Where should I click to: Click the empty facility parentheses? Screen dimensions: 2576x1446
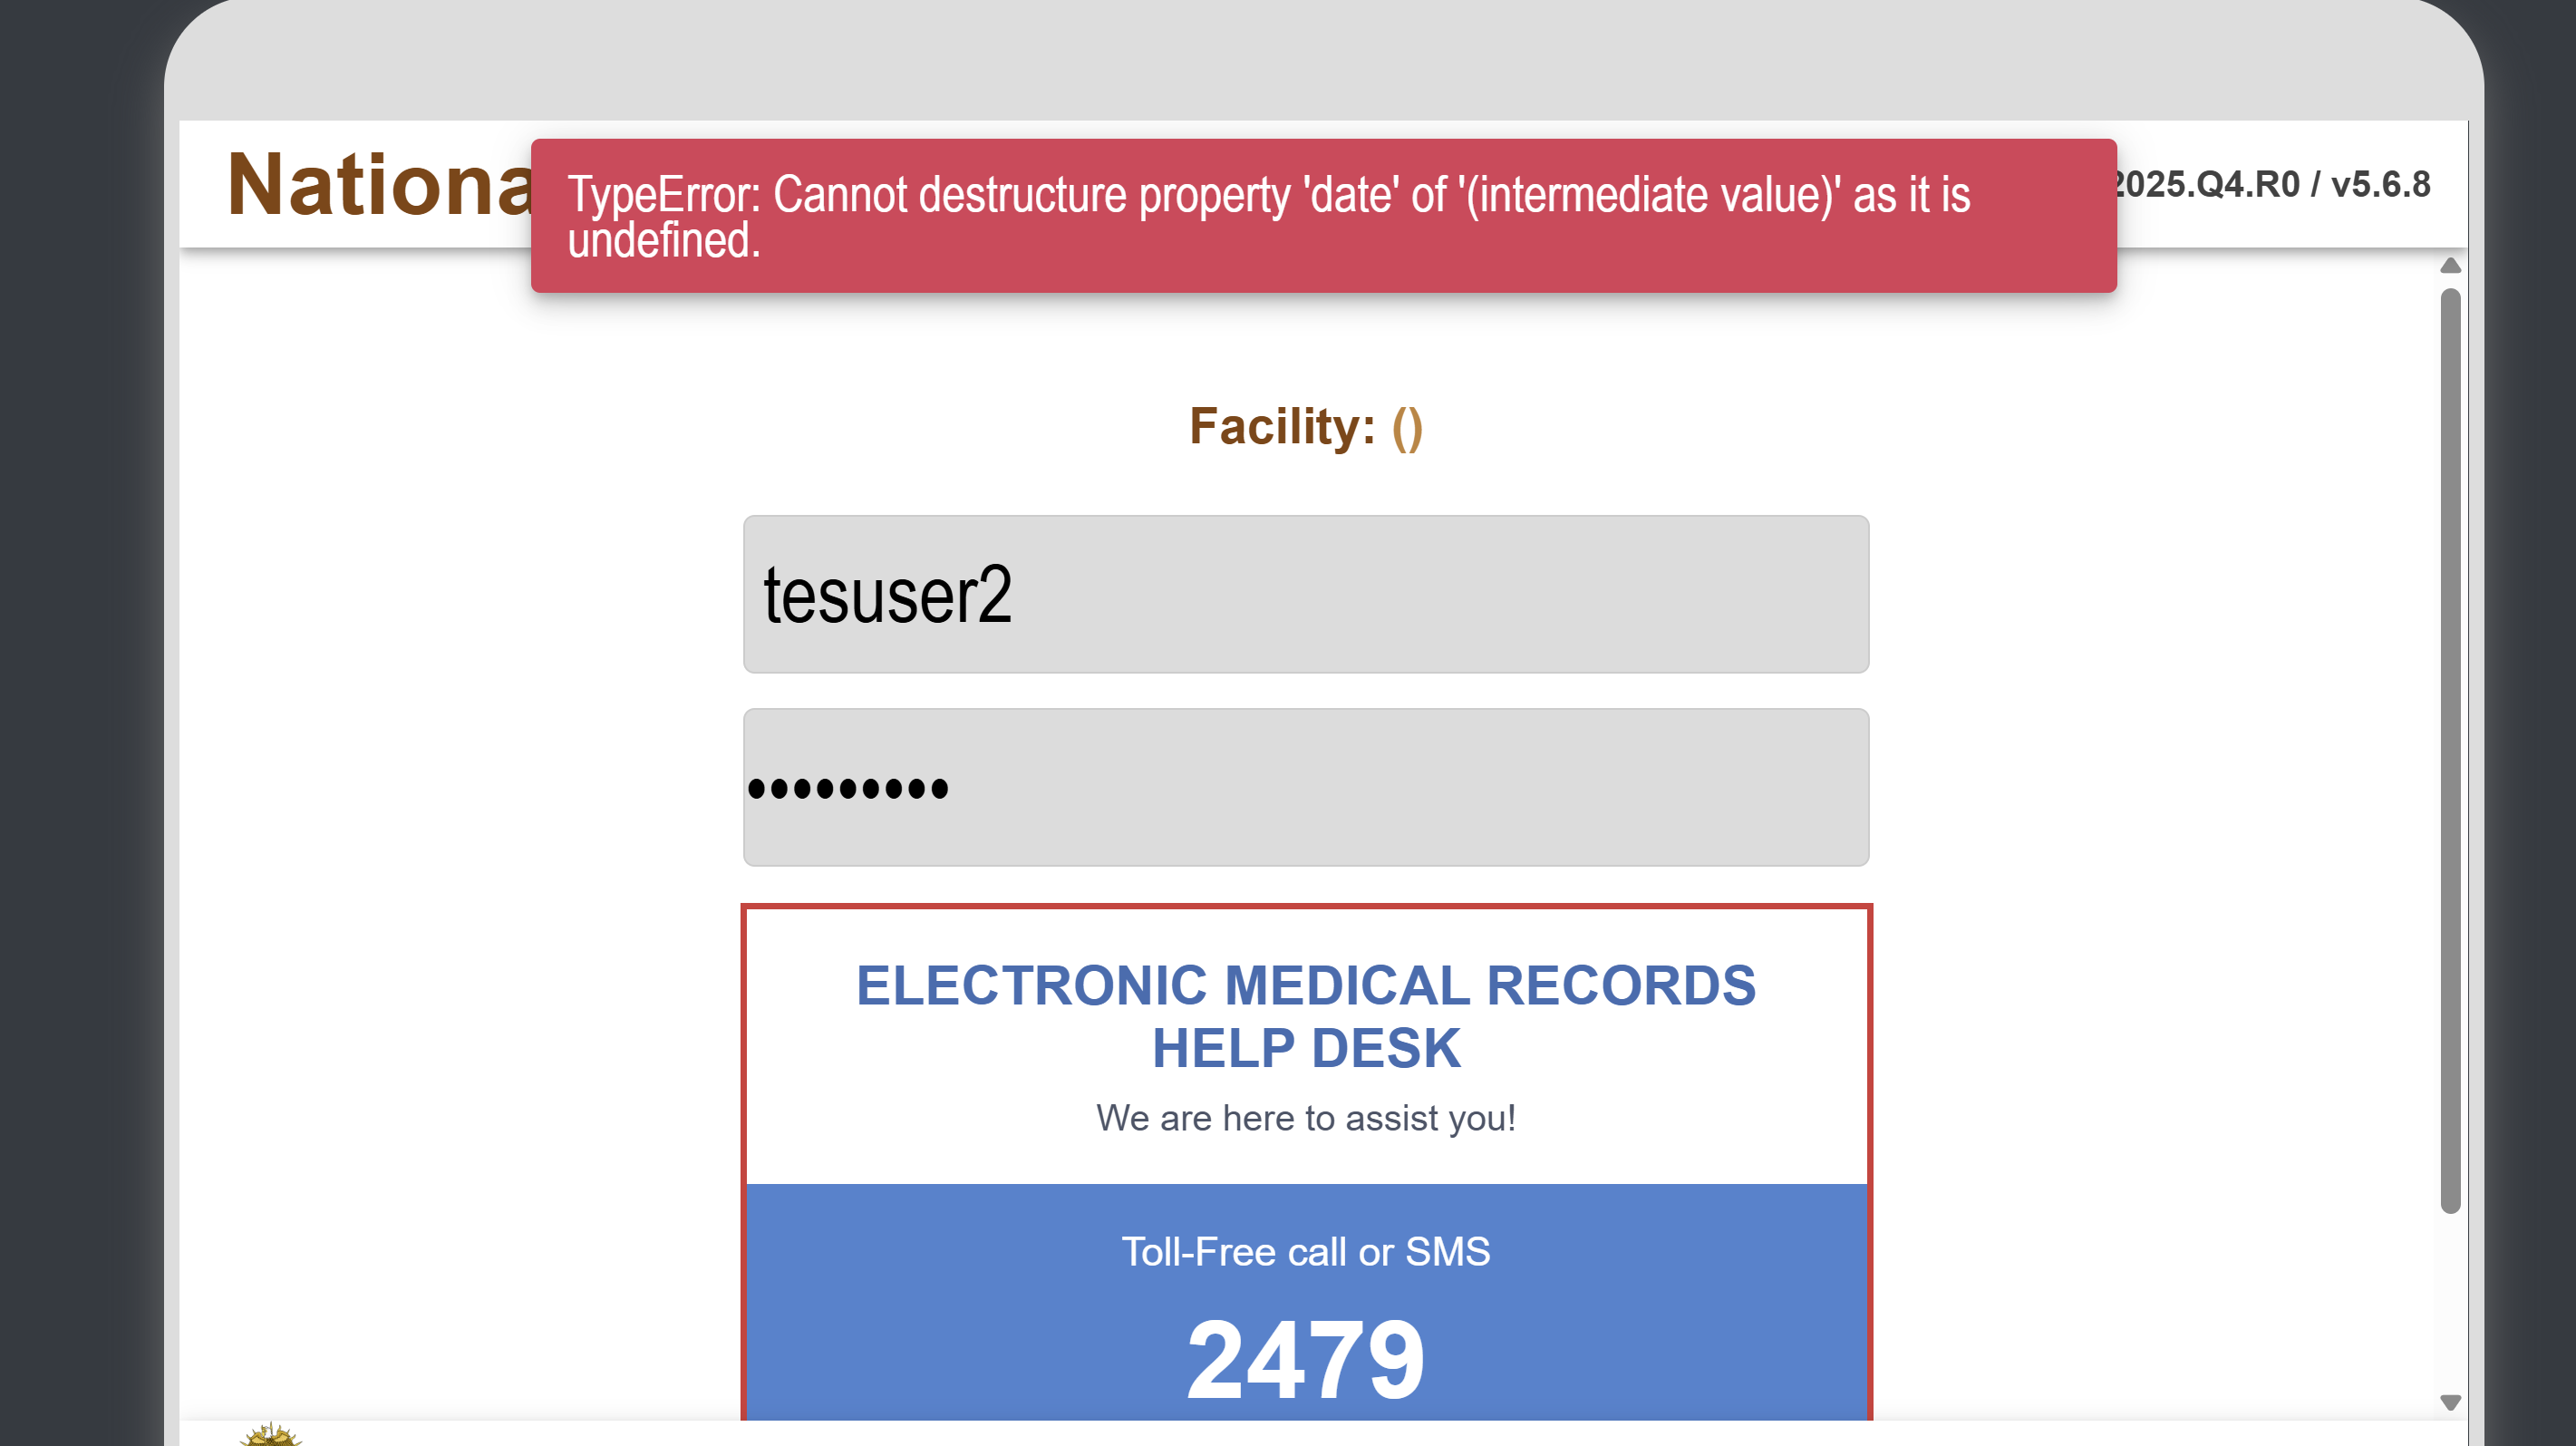point(1407,429)
